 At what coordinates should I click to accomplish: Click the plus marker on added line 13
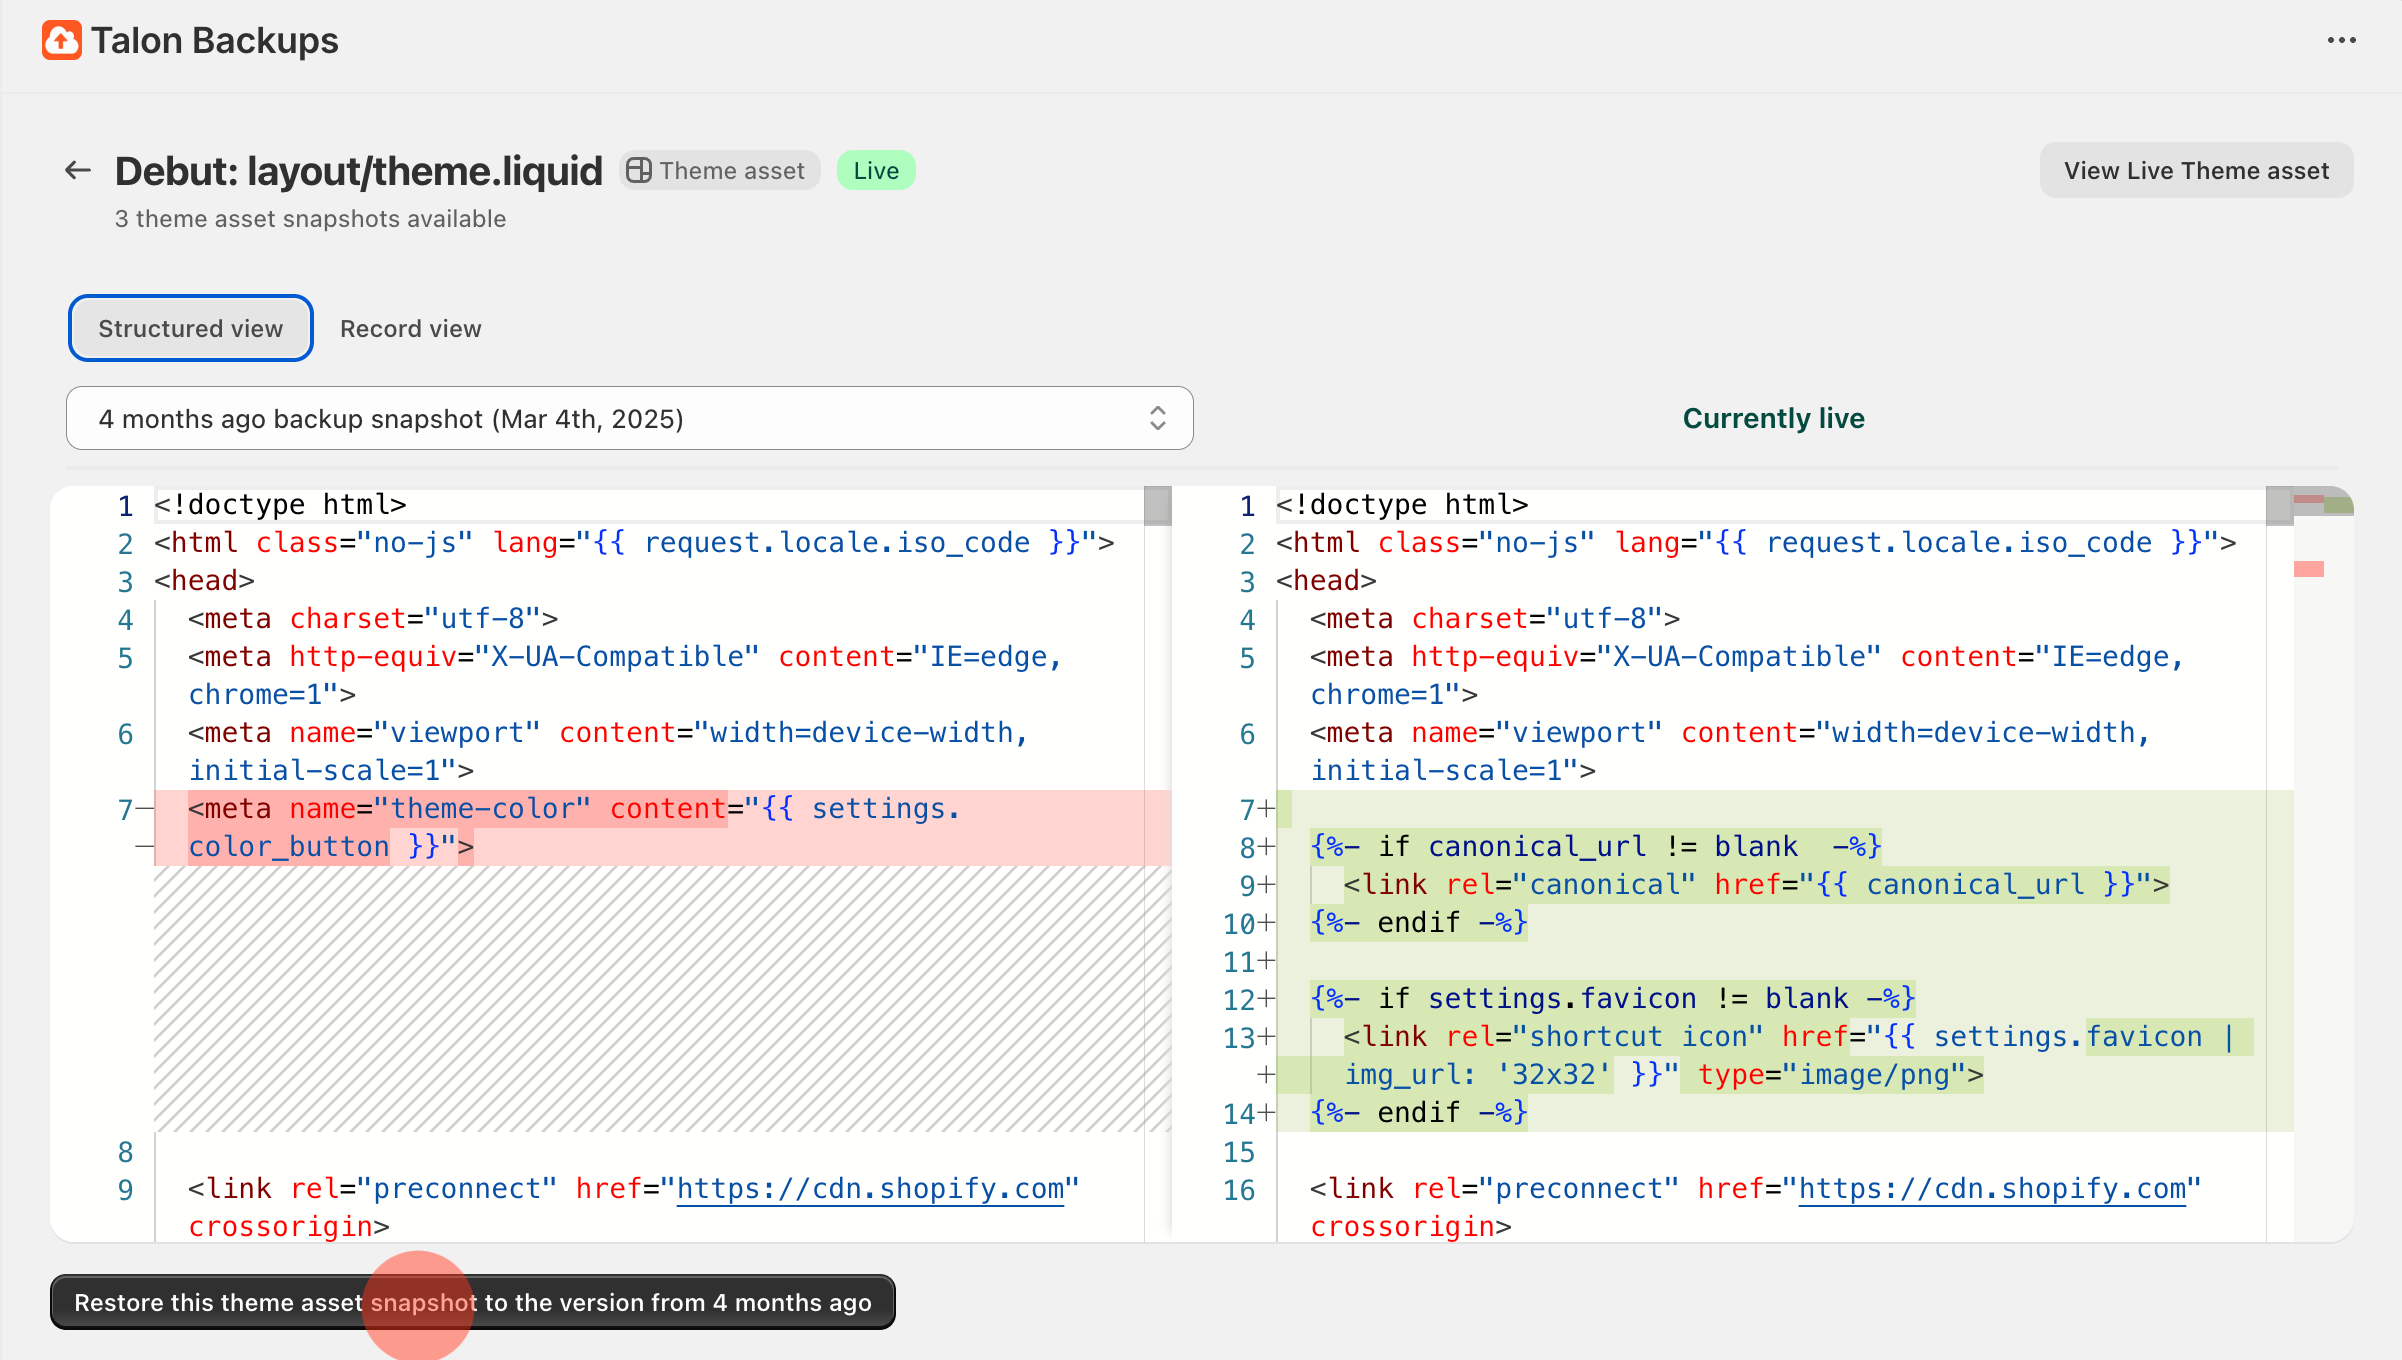click(1267, 1037)
